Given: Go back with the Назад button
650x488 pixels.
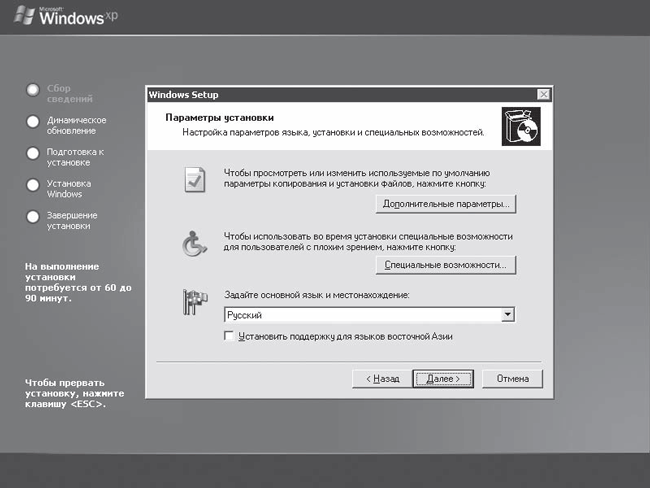Looking at the screenshot, I should [x=382, y=379].
